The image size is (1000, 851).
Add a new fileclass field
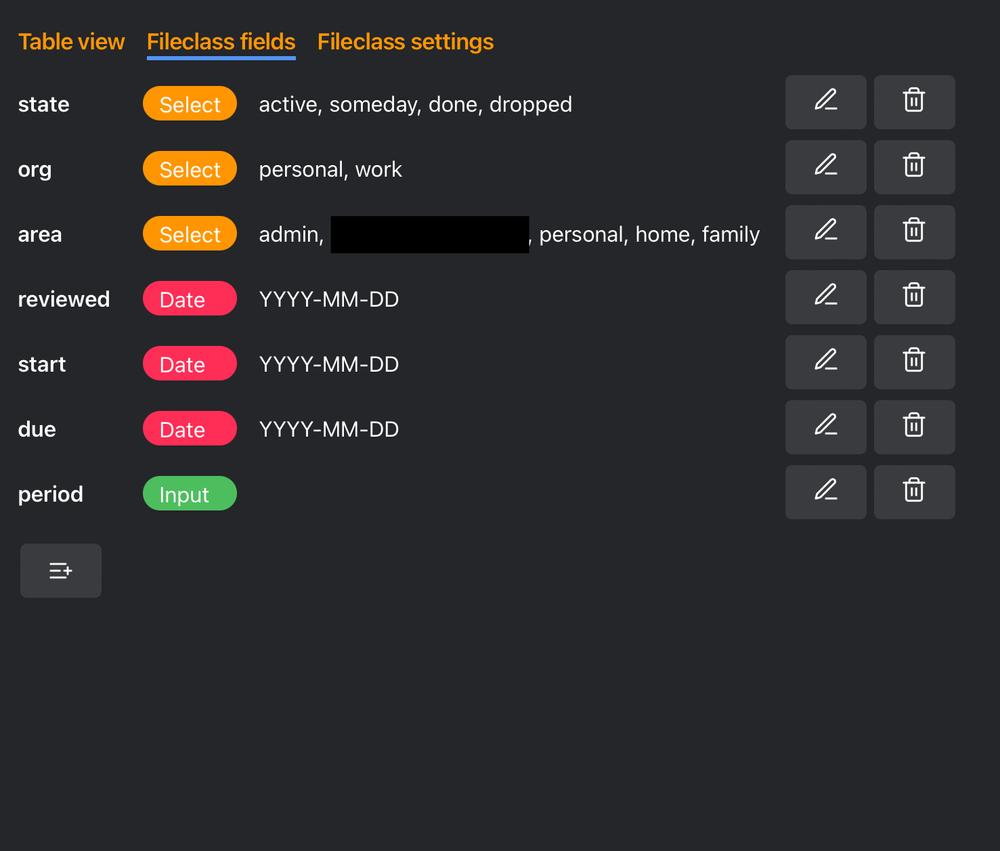coord(60,570)
